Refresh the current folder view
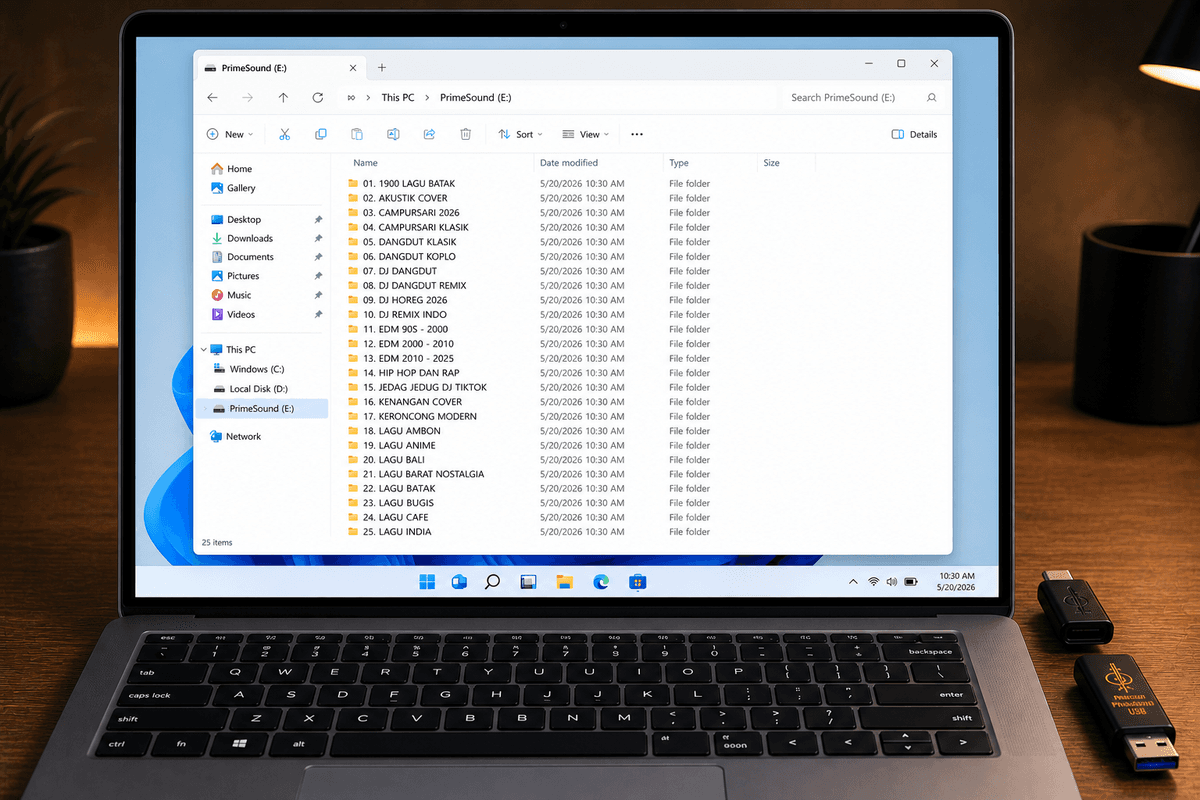This screenshot has width=1200, height=800. [x=318, y=98]
